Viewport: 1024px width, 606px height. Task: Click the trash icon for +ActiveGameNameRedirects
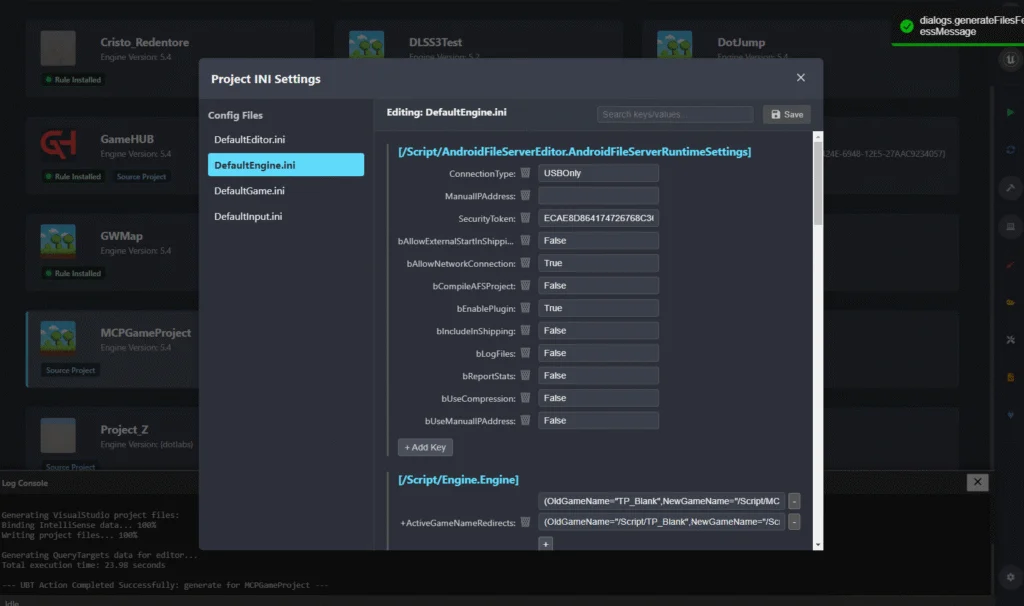click(x=525, y=522)
